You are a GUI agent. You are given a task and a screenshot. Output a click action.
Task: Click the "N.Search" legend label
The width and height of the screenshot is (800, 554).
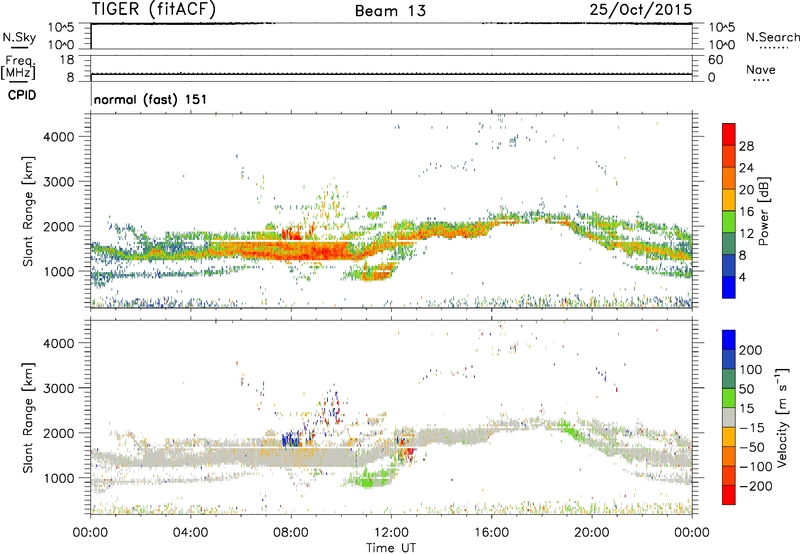(x=772, y=37)
